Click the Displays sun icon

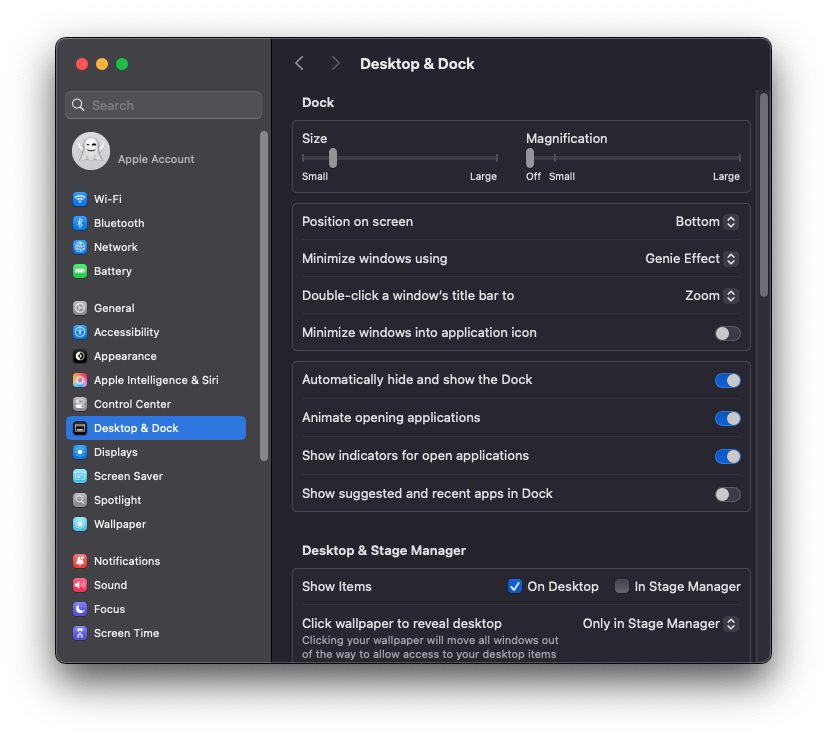[80, 452]
